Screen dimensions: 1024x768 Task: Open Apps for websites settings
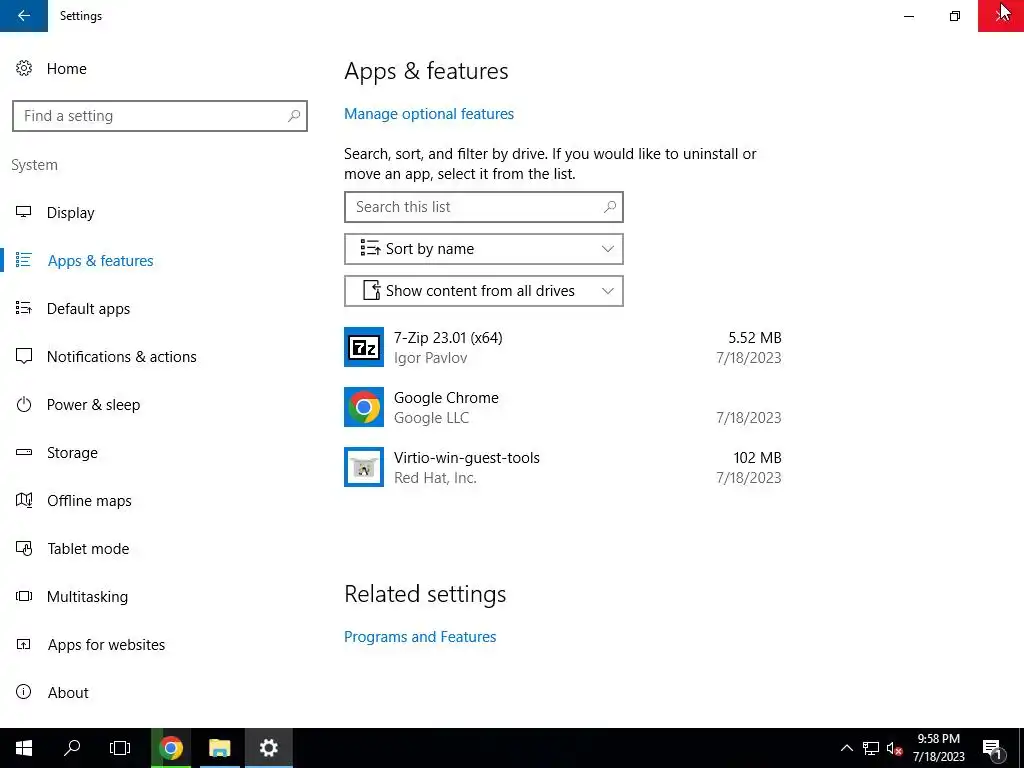pyautogui.click(x=106, y=645)
